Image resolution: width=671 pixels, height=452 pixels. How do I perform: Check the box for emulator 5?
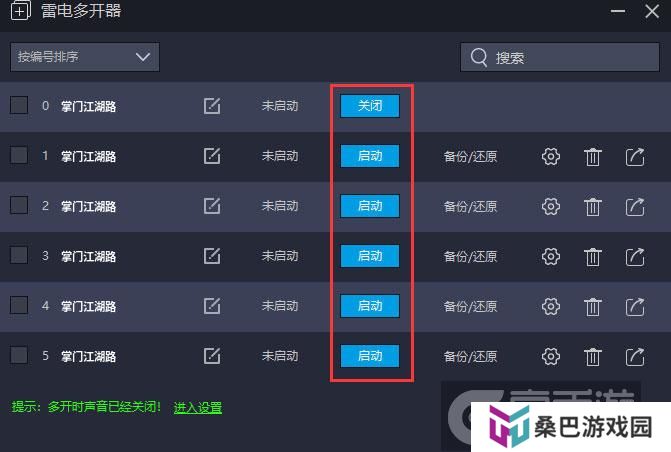pyautogui.click(x=19, y=355)
